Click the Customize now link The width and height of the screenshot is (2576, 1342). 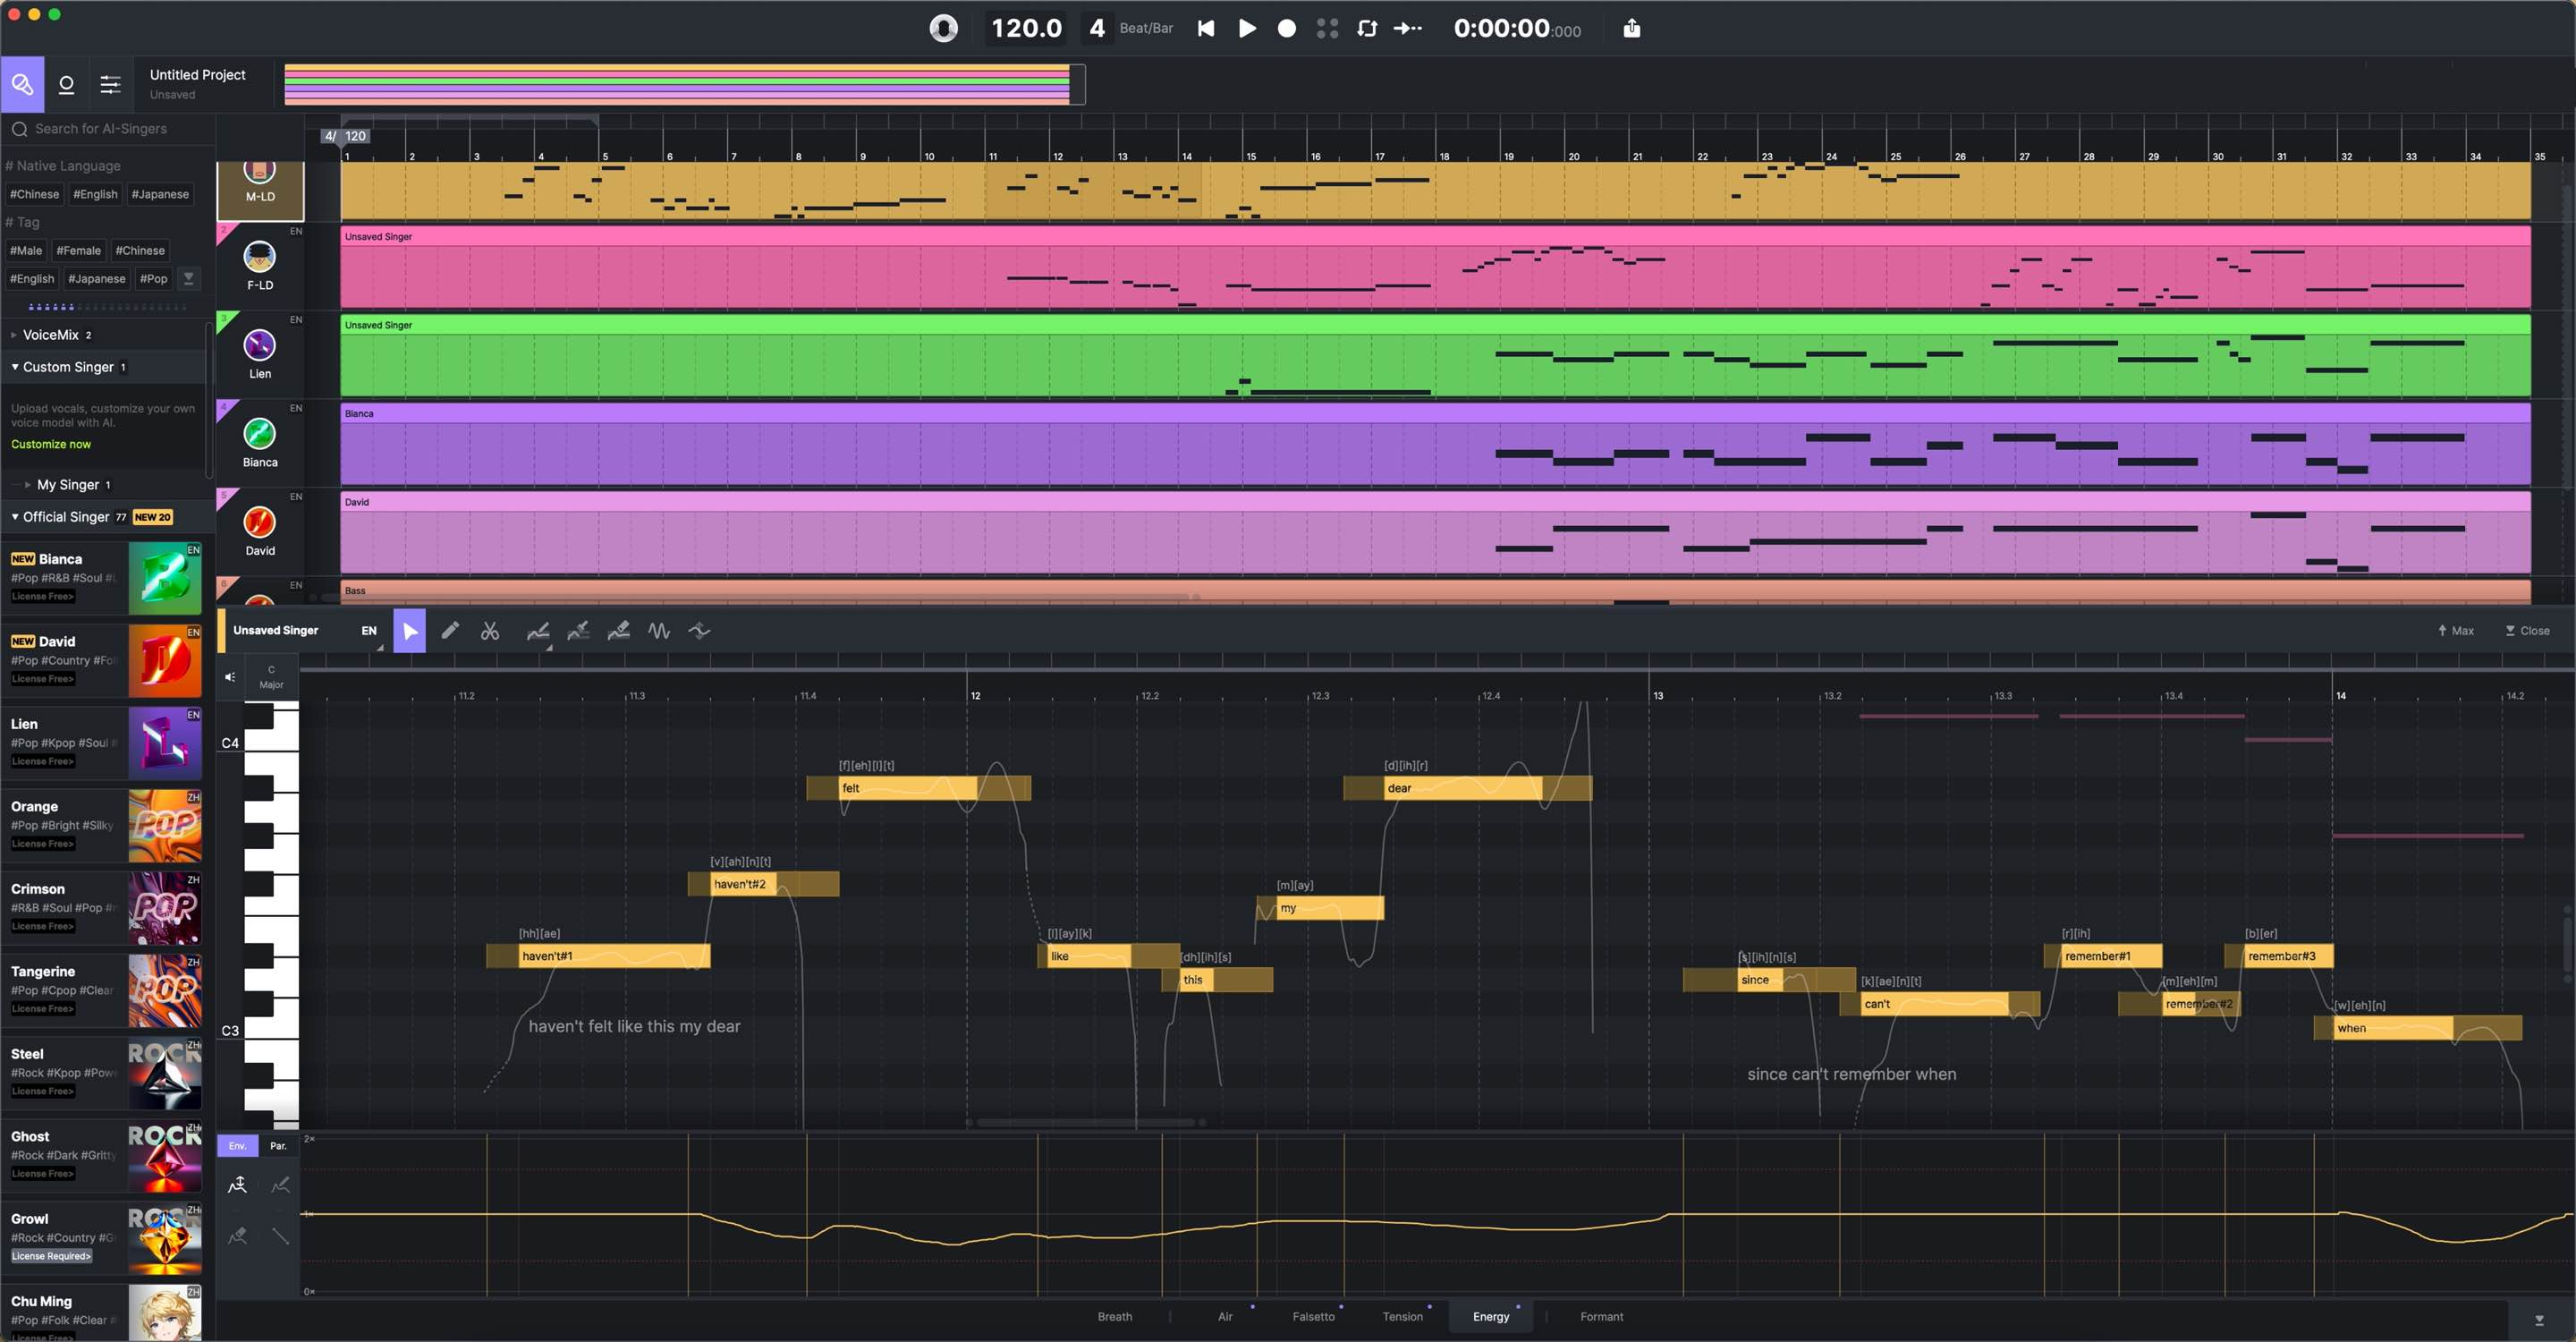coord(50,444)
